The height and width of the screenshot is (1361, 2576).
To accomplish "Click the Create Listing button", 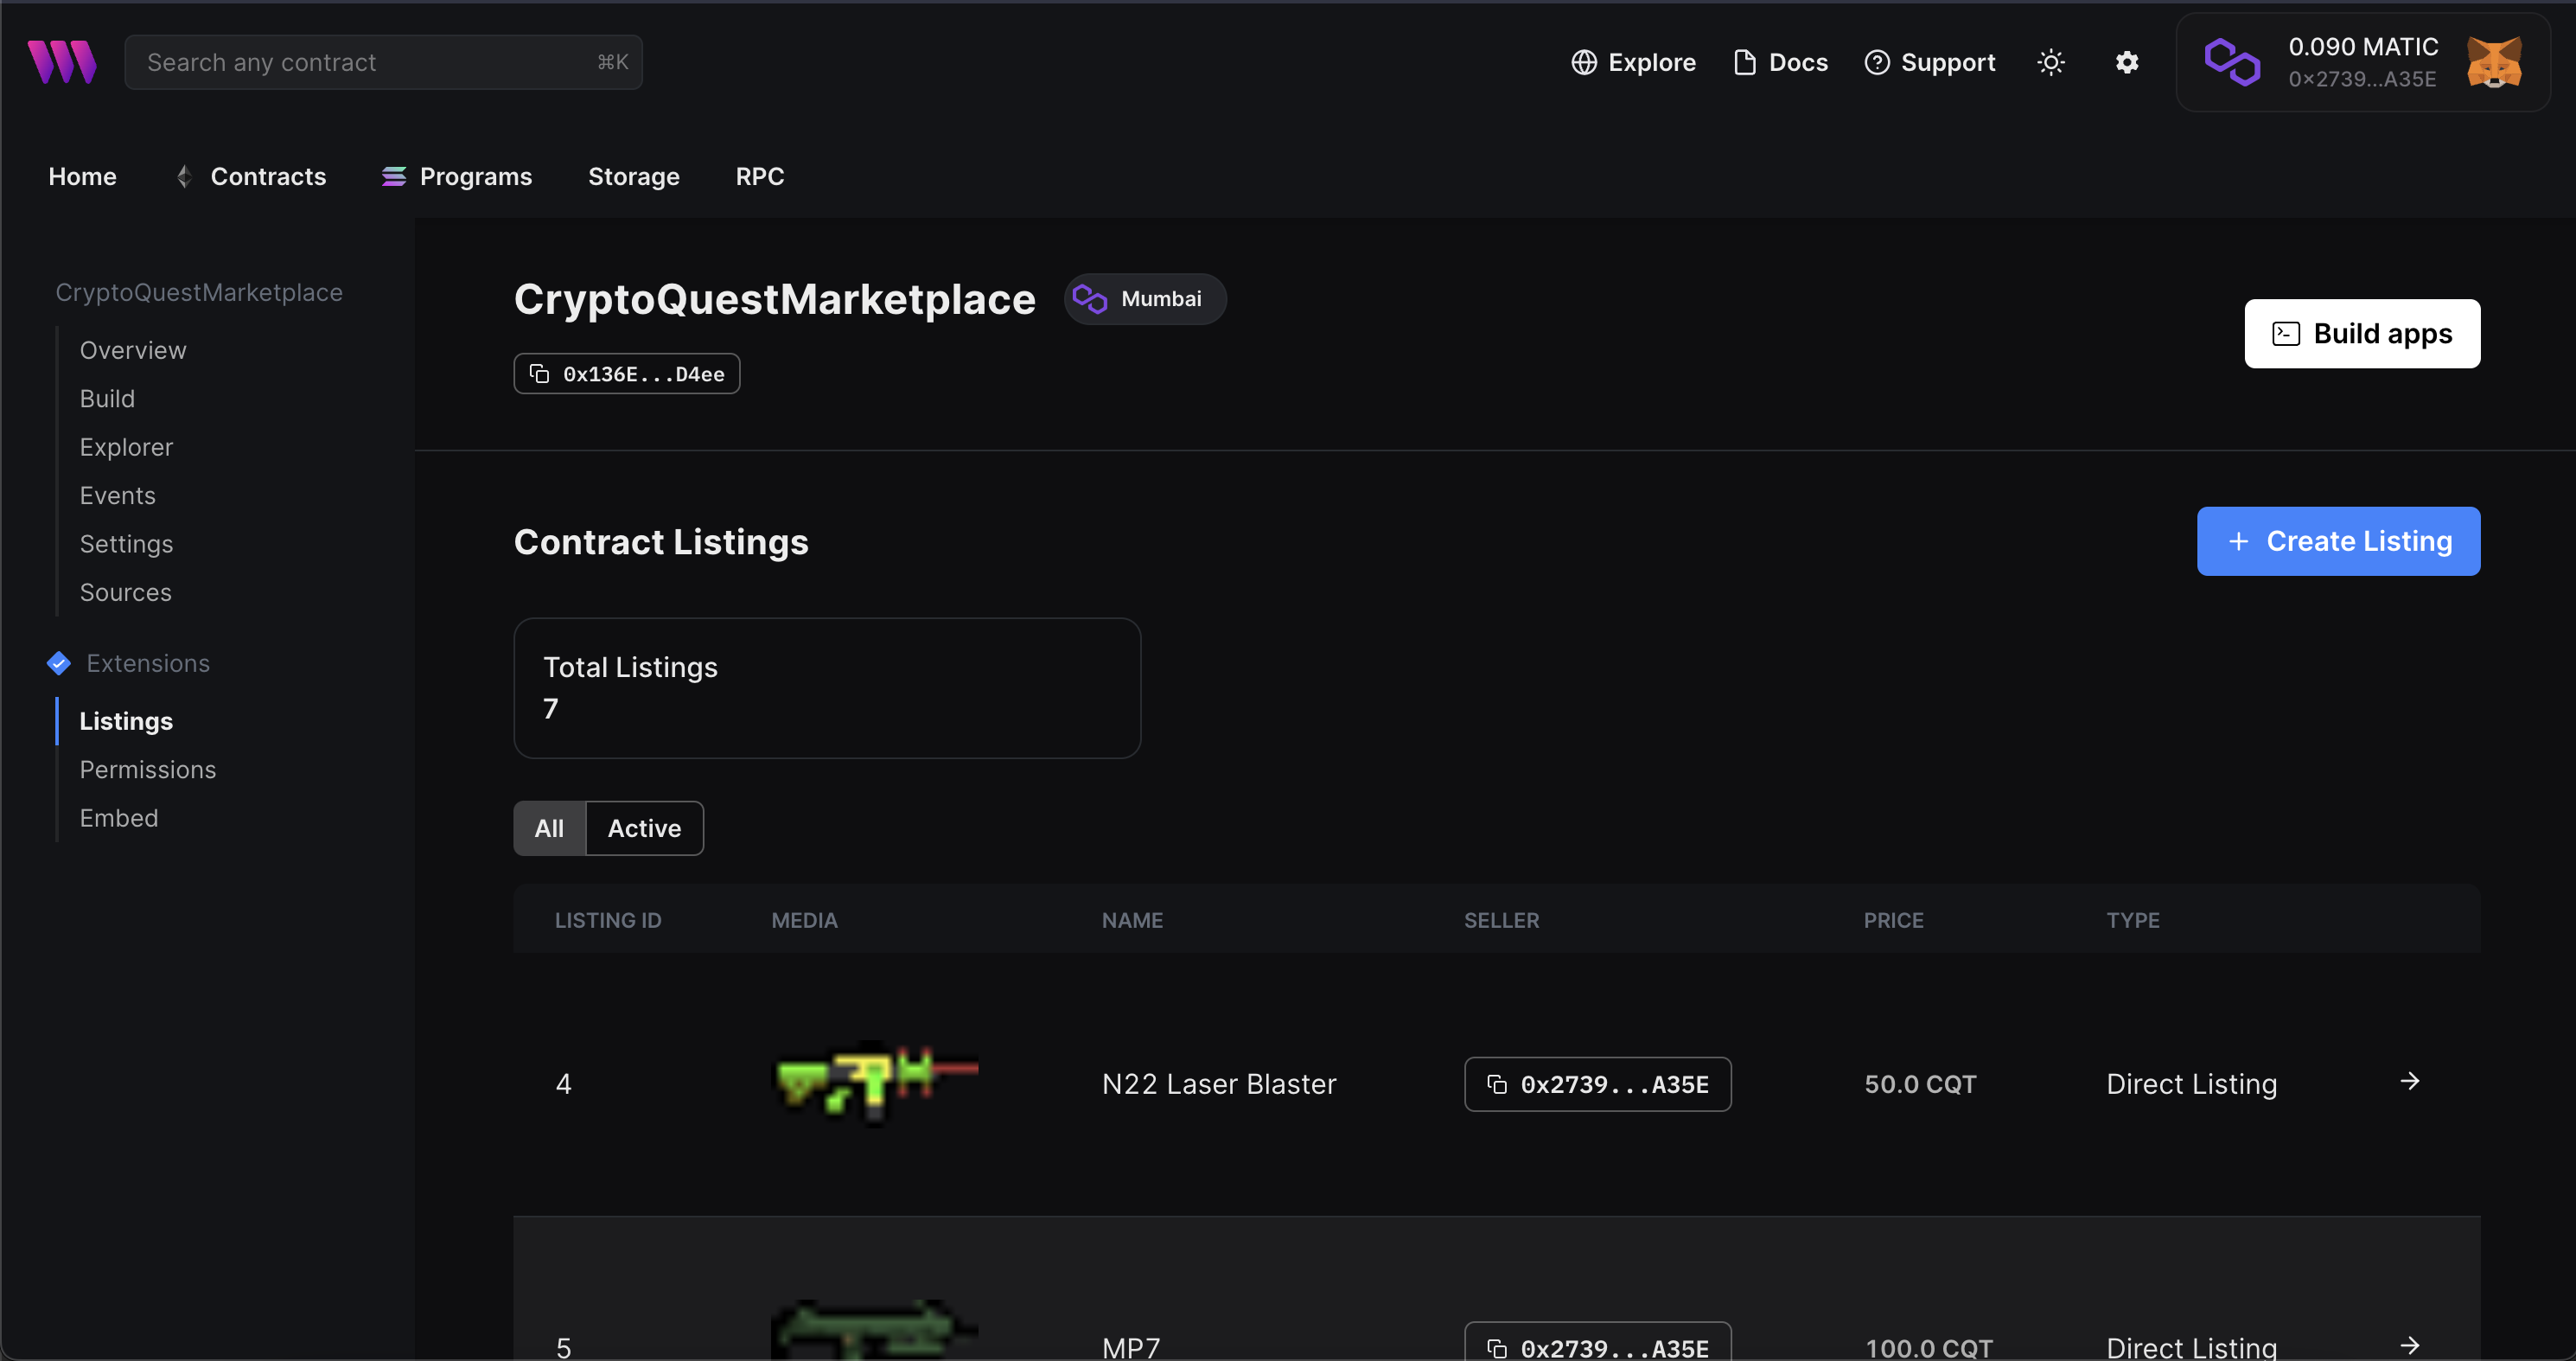I will click(2337, 541).
